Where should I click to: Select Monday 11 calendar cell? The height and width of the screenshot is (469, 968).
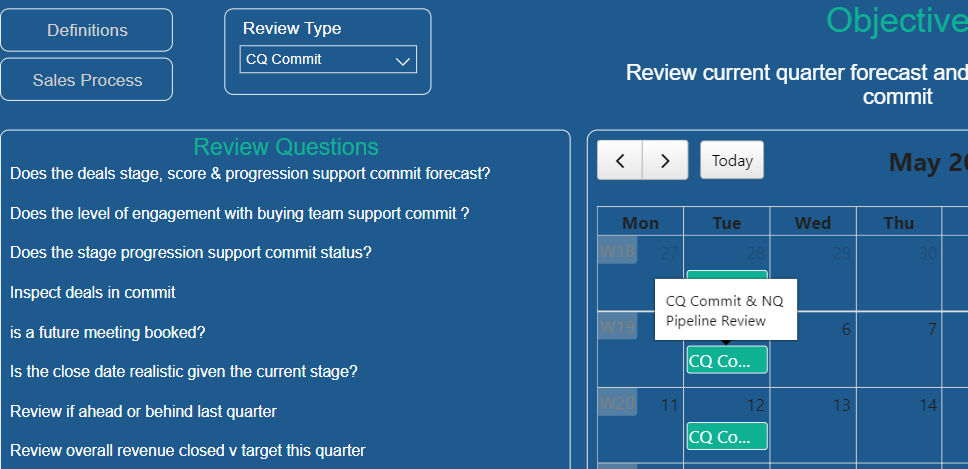(x=641, y=425)
